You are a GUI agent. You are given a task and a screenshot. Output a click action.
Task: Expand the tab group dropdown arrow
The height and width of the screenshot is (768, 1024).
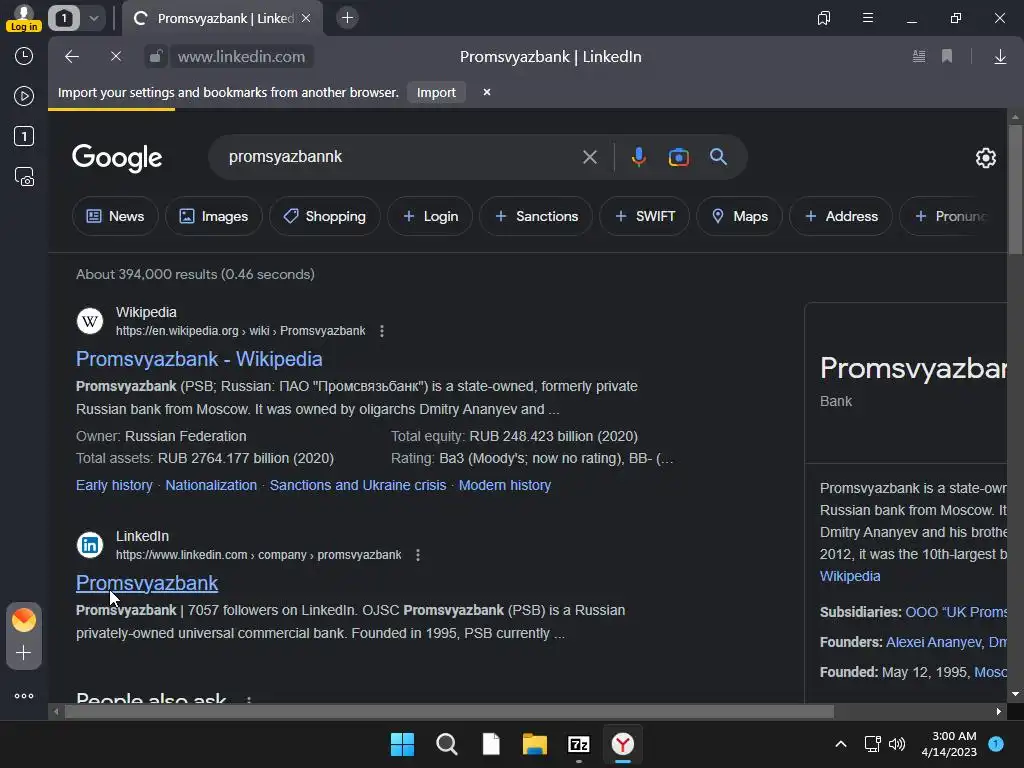coord(93,18)
